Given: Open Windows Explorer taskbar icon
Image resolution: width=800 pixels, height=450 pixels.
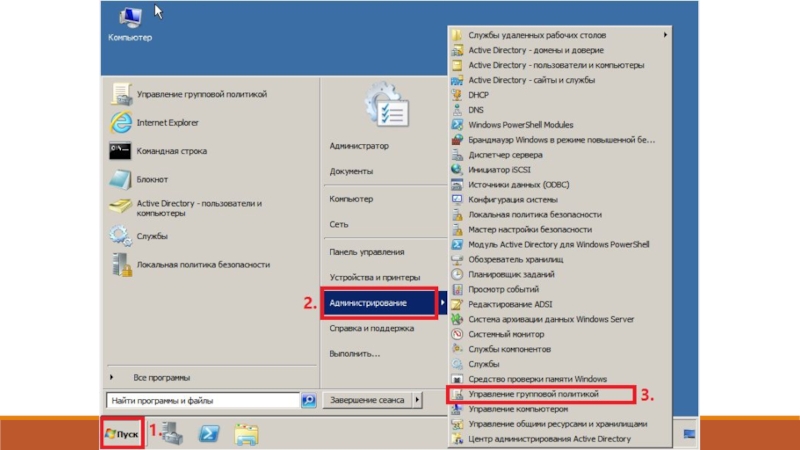Looking at the screenshot, I should point(246,434).
